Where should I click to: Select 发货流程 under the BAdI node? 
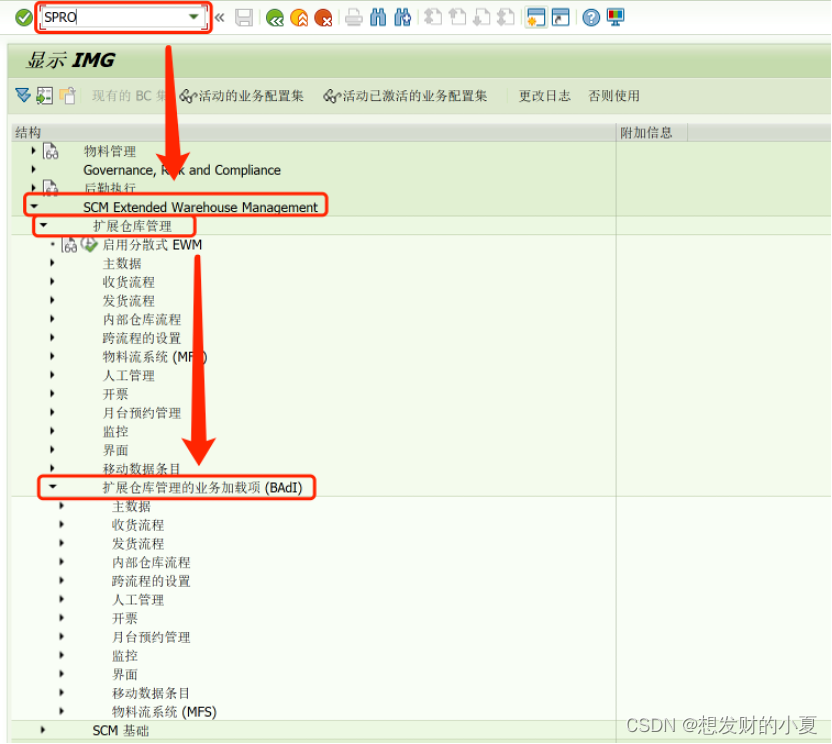[138, 543]
